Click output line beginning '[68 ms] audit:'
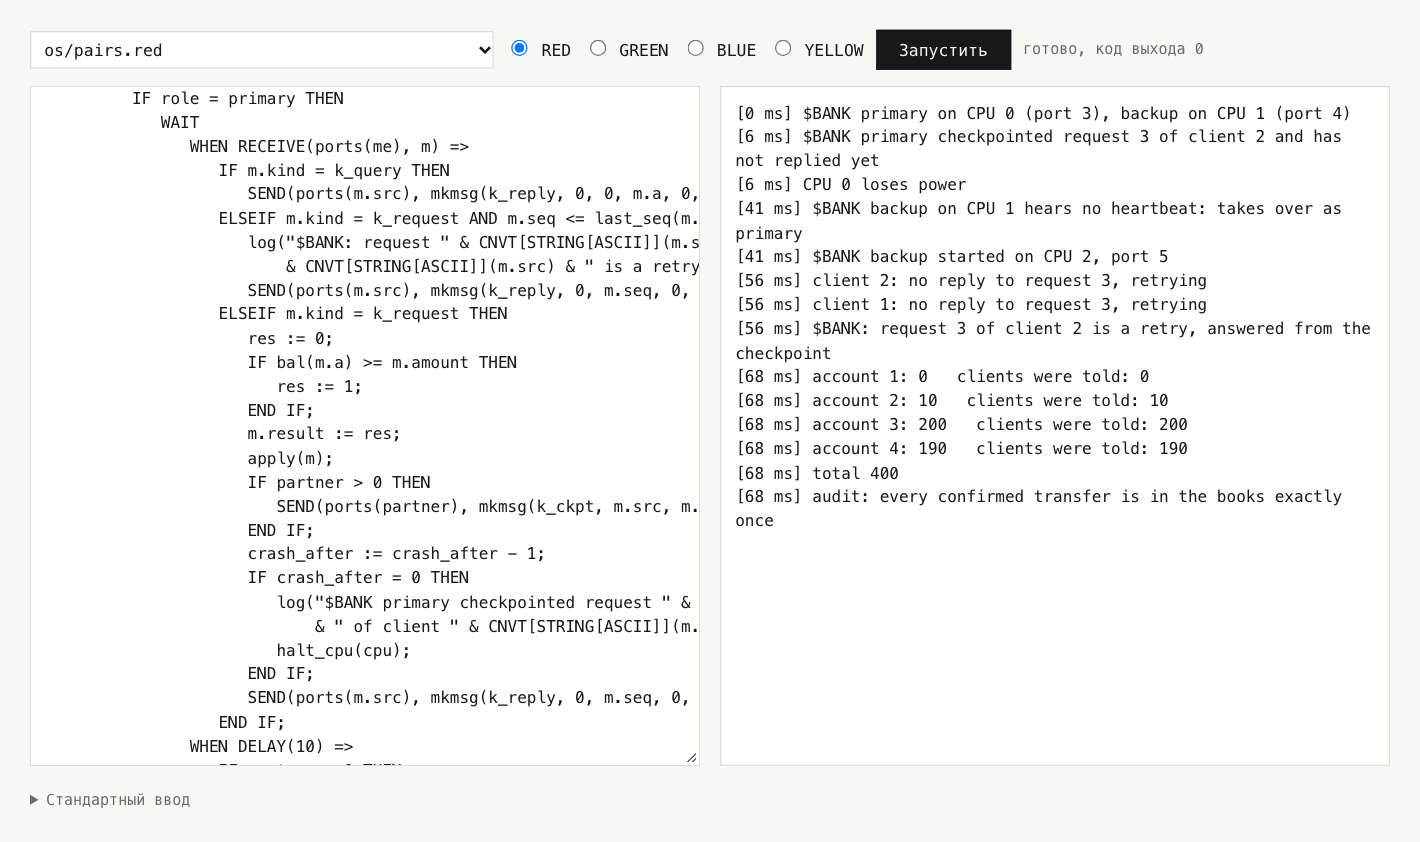This screenshot has height=842, width=1420. [1038, 509]
